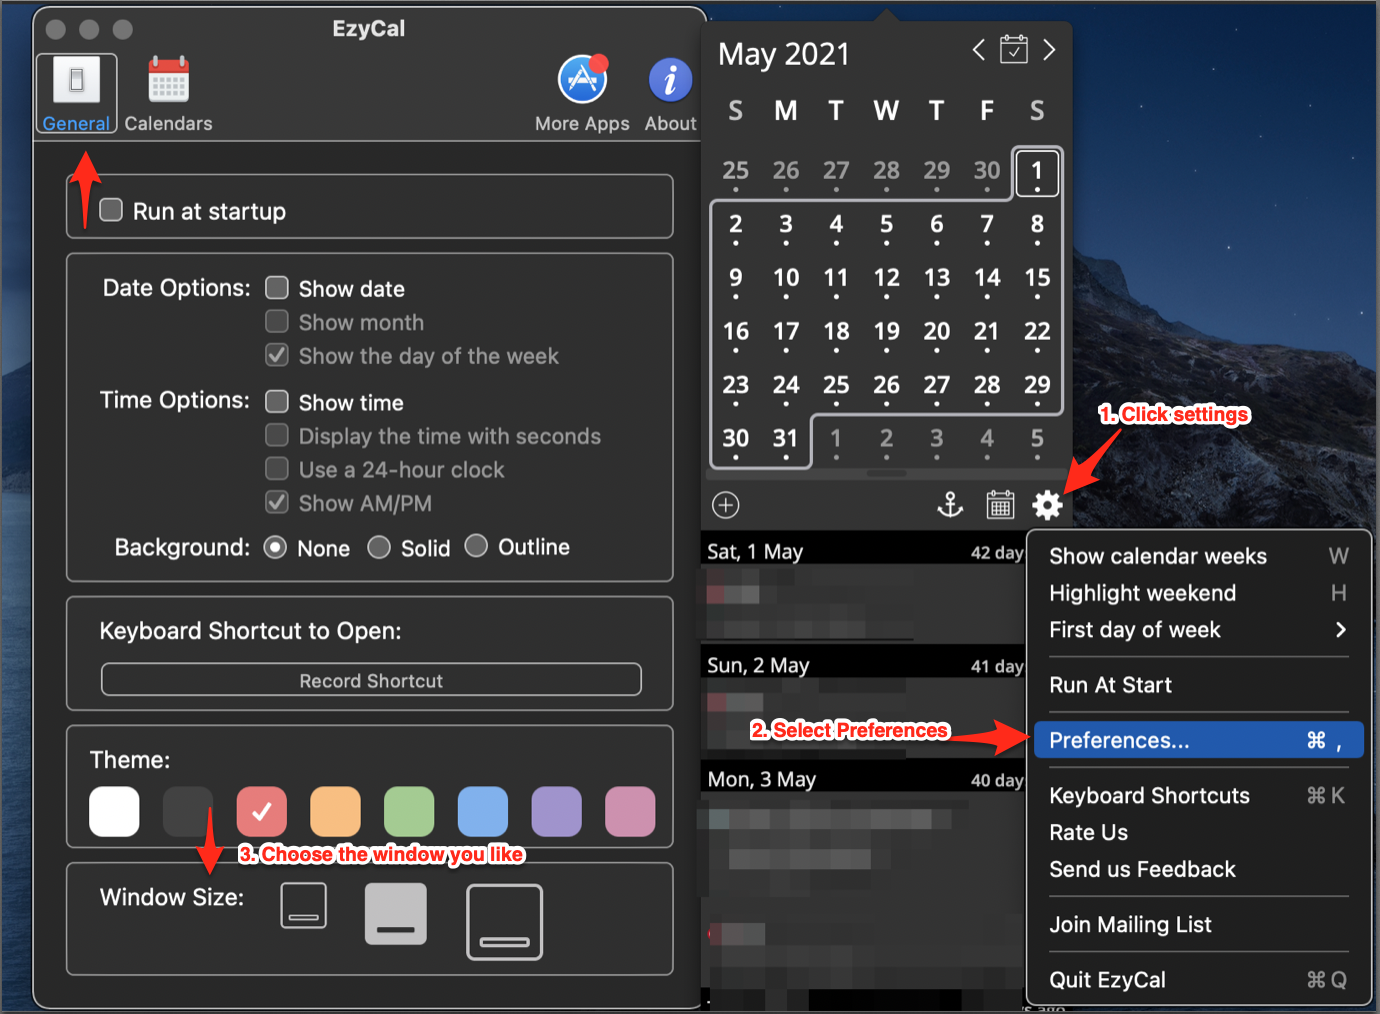Select April 25 in calendar
The height and width of the screenshot is (1014, 1380).
point(736,173)
